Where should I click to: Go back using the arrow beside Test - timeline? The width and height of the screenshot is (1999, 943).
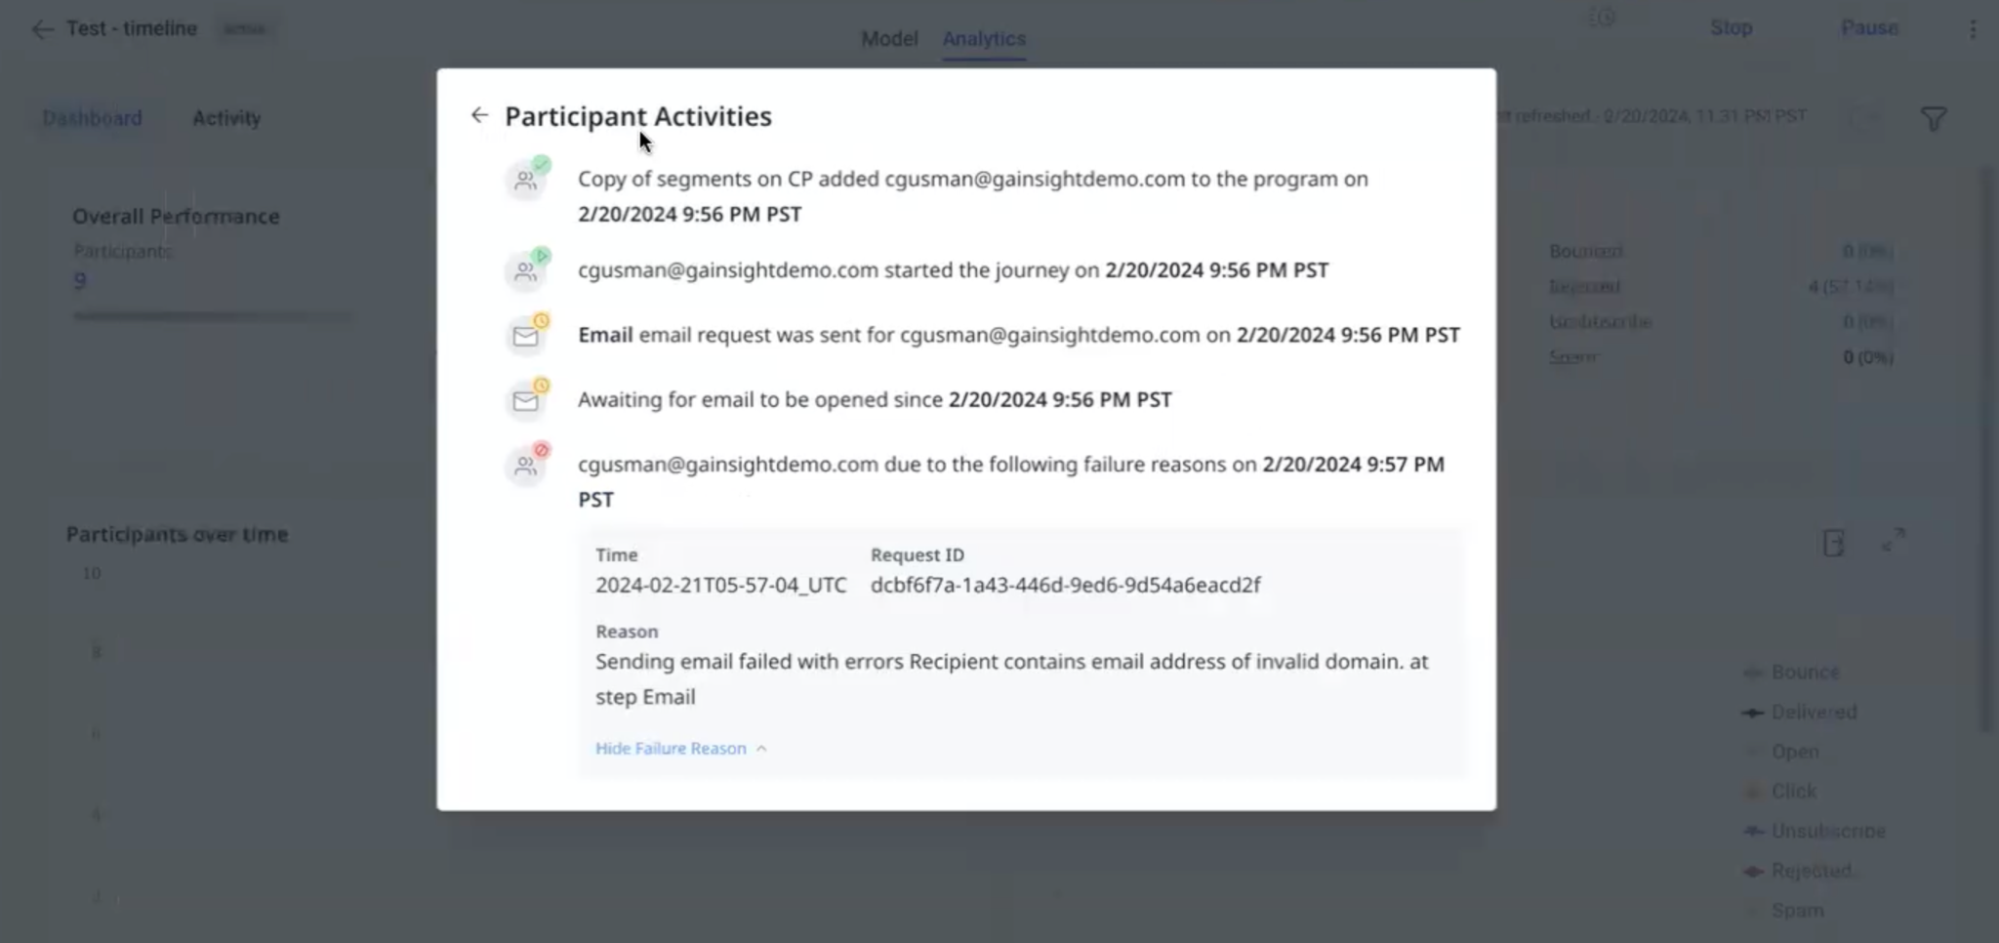coord(42,29)
